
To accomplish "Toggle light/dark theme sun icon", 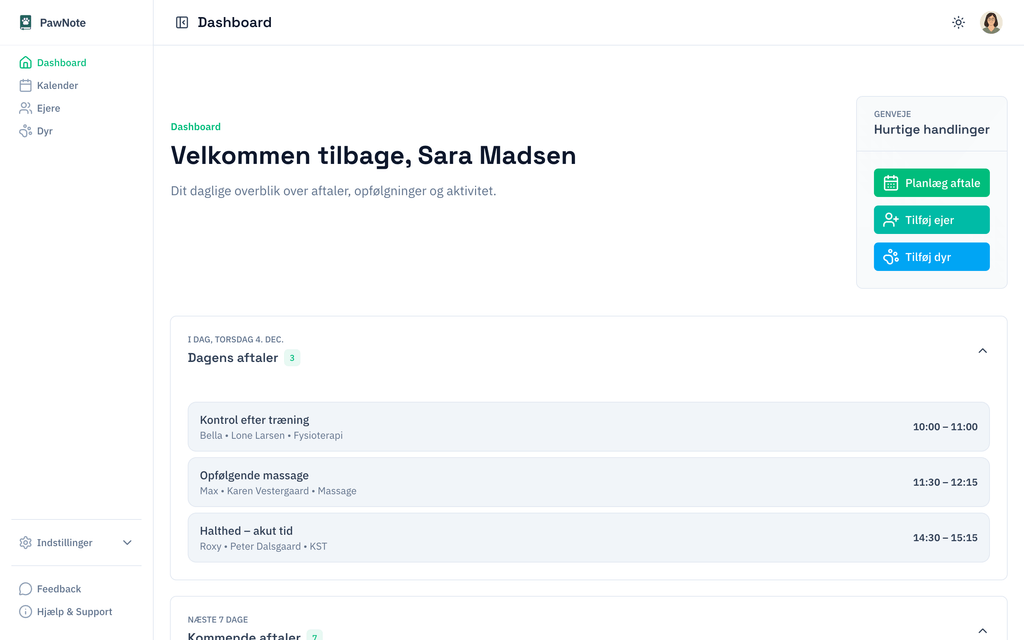I will (958, 22).
